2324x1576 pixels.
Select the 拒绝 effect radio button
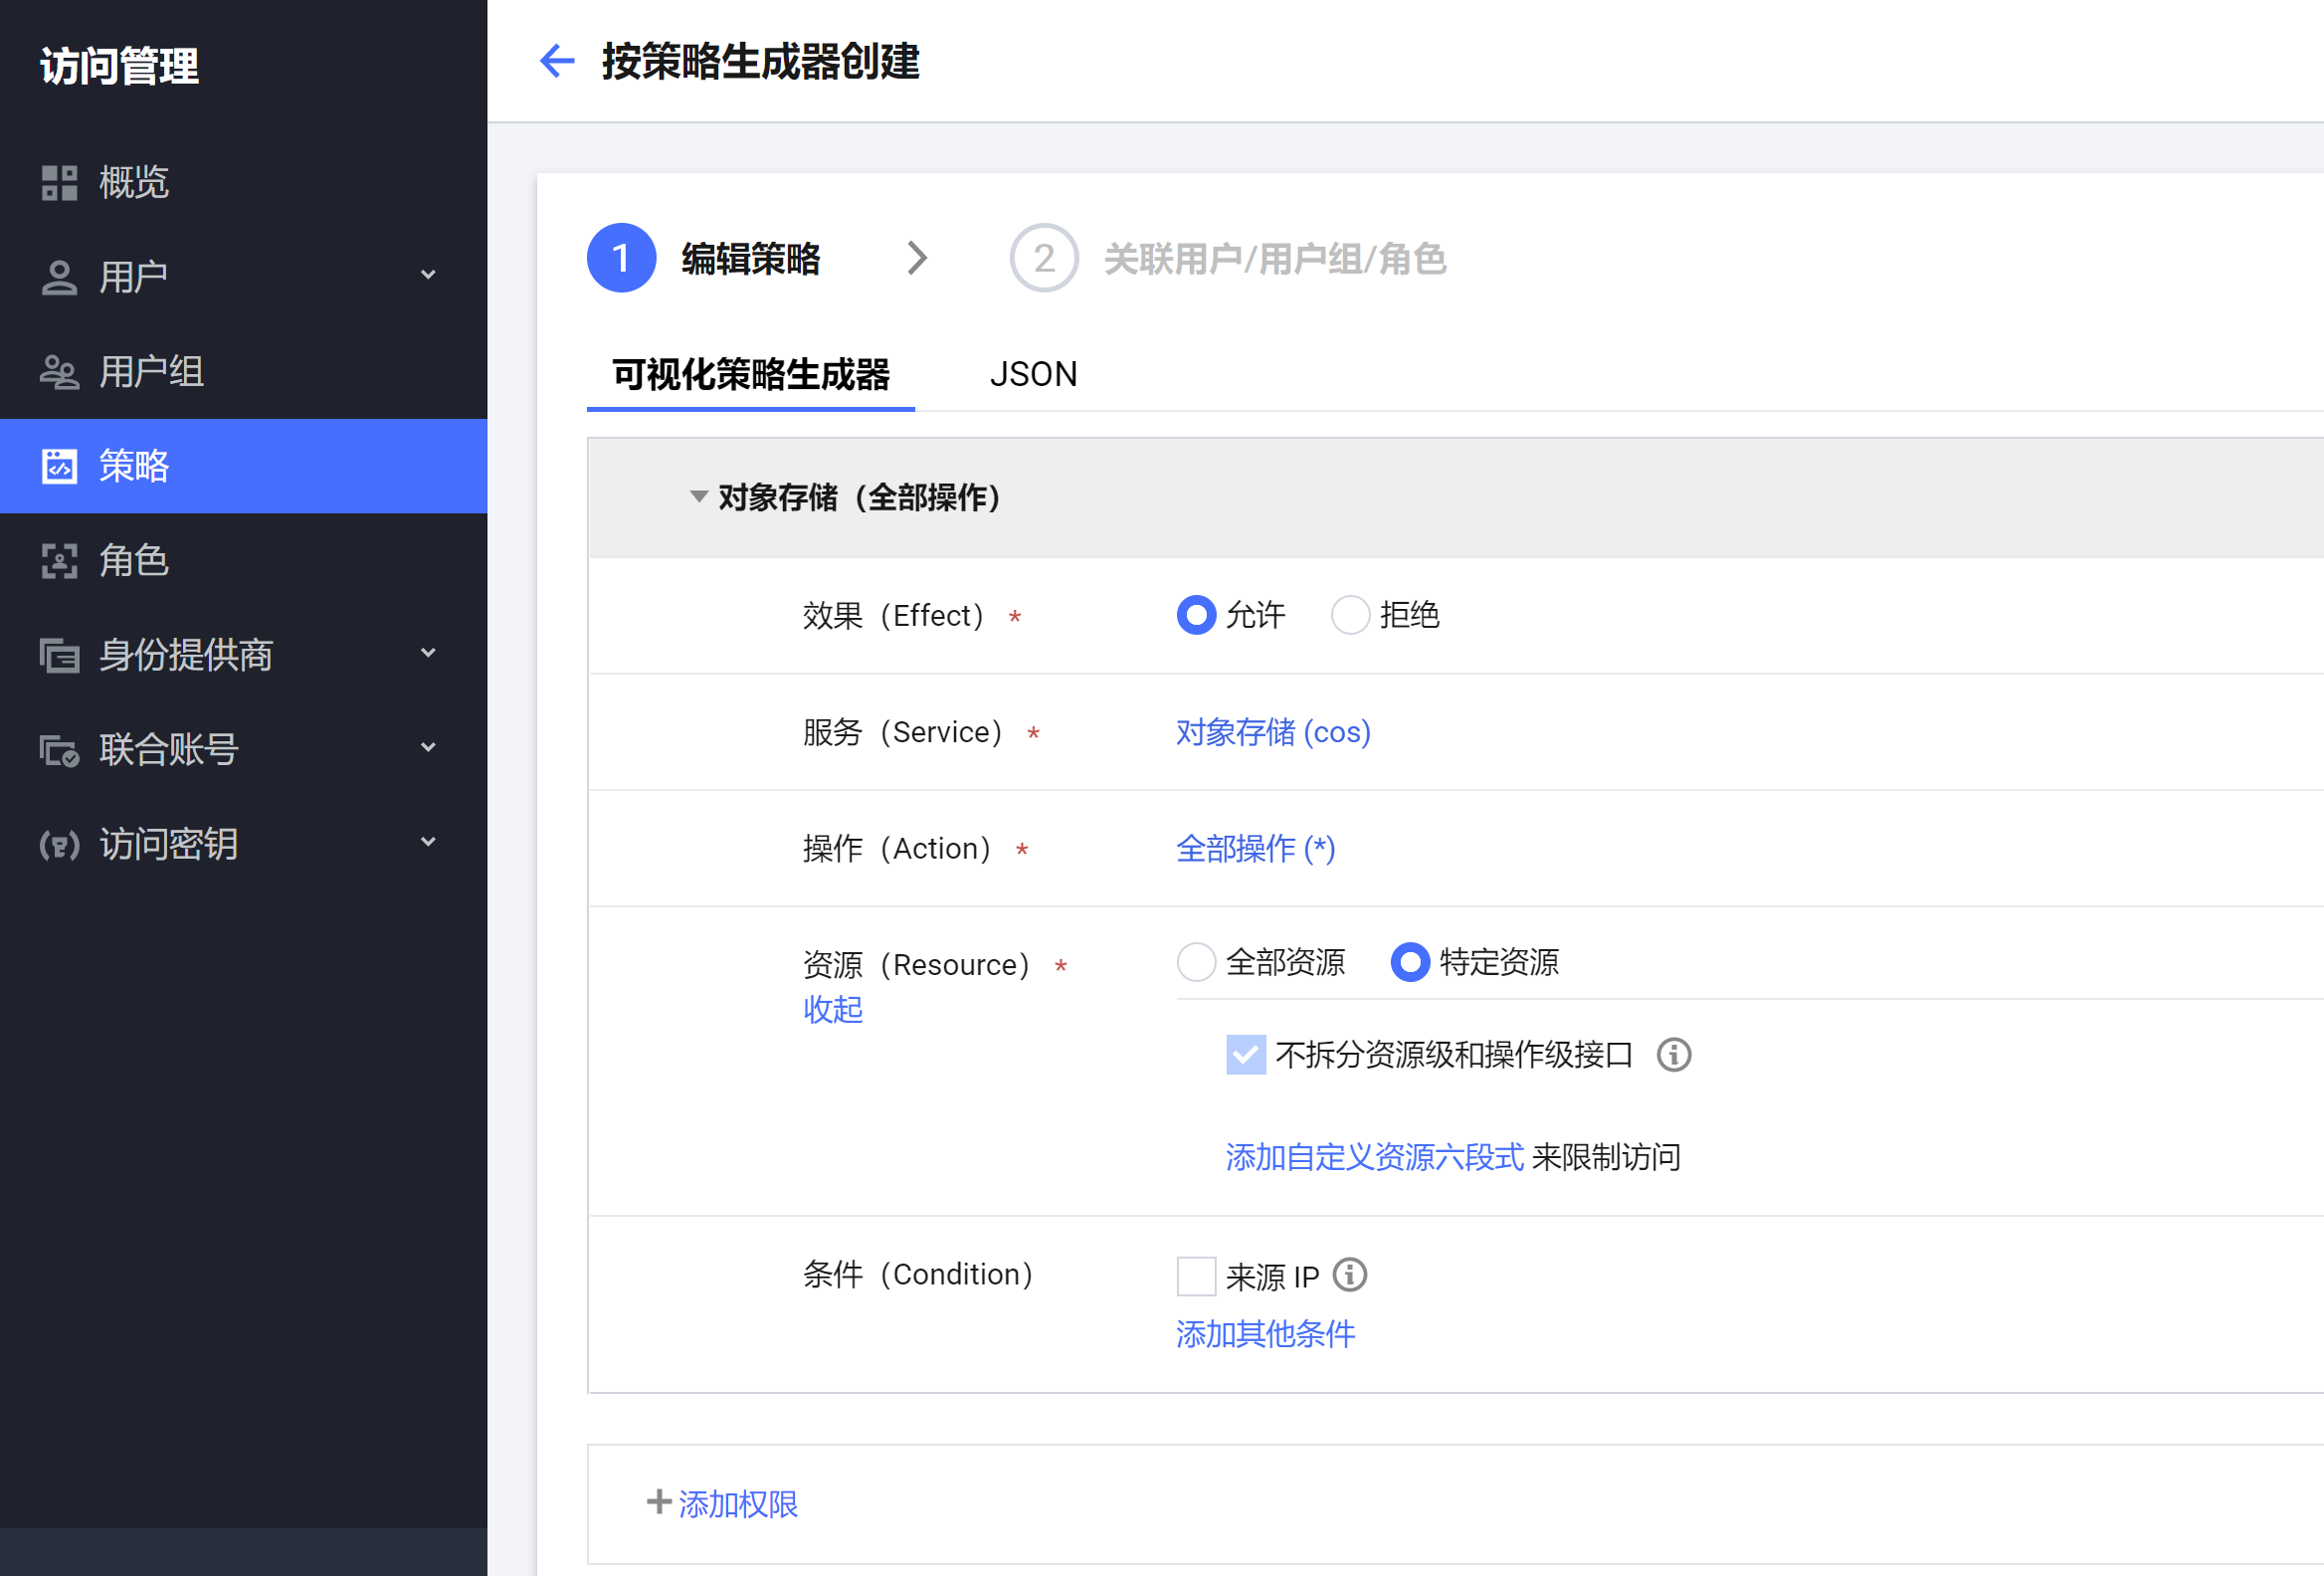tap(1349, 615)
